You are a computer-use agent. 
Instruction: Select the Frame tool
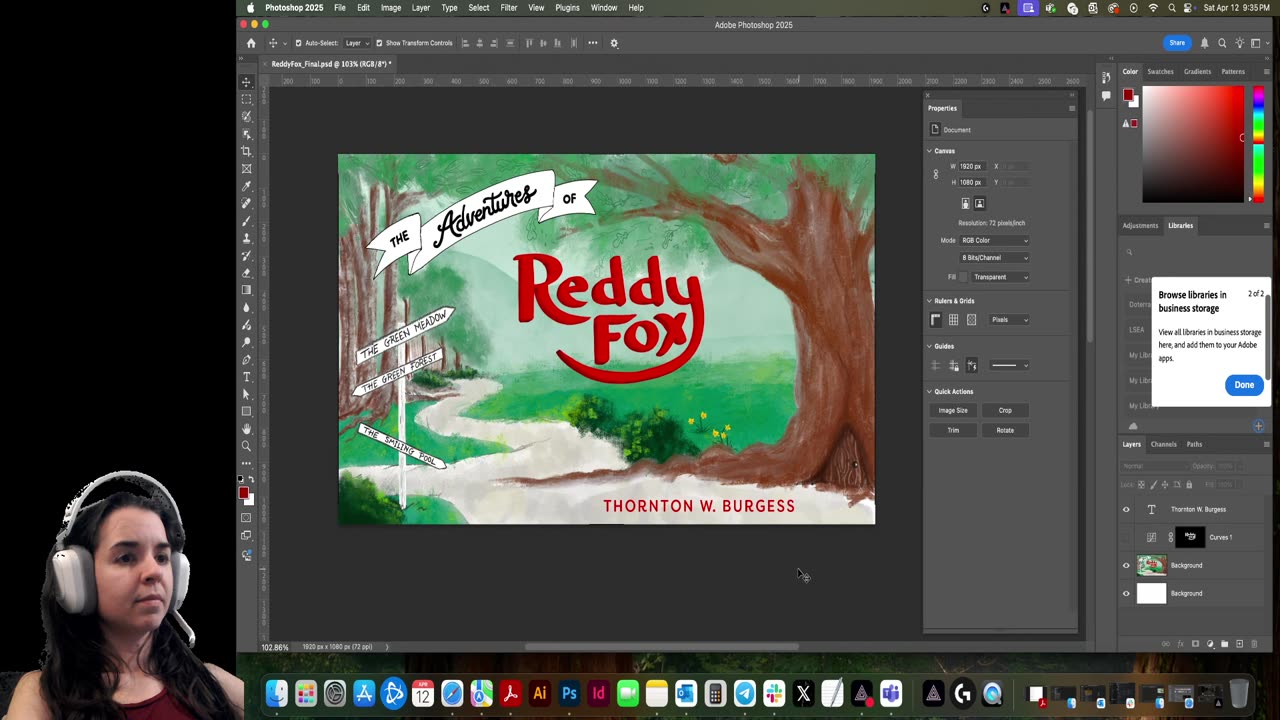(246, 168)
